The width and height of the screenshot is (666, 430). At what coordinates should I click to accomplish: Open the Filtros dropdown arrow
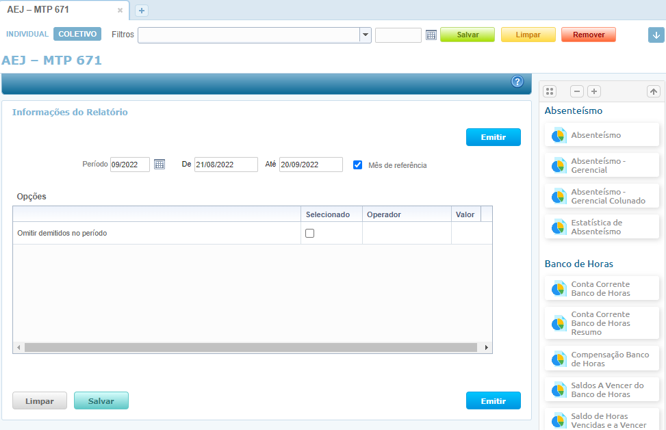click(x=365, y=35)
